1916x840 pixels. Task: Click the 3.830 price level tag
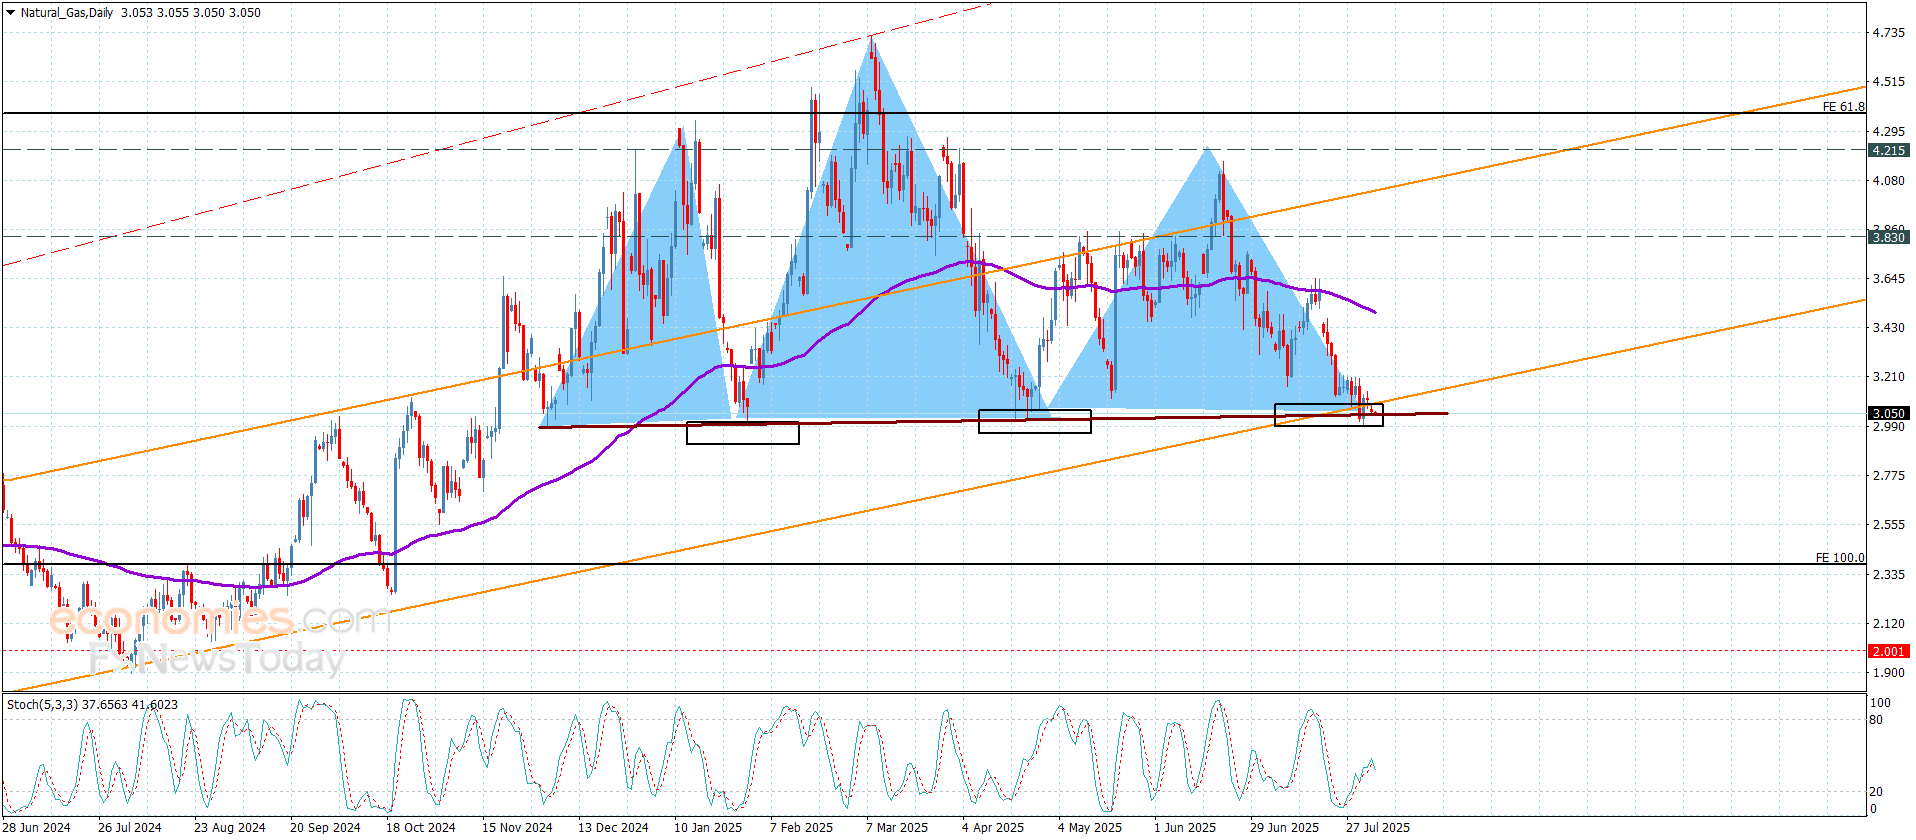[1889, 237]
